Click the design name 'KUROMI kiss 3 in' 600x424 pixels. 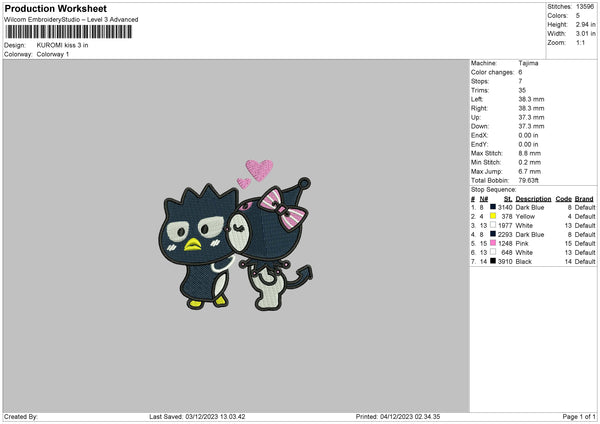coord(62,45)
